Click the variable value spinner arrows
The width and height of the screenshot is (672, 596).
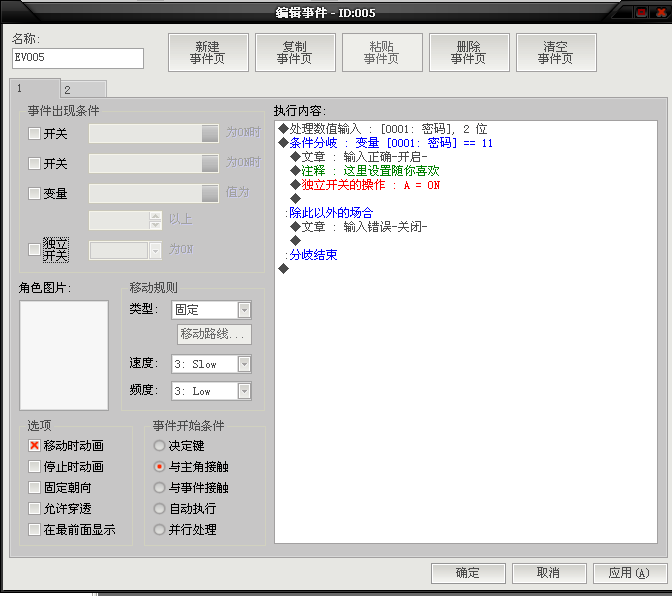[x=155, y=220]
